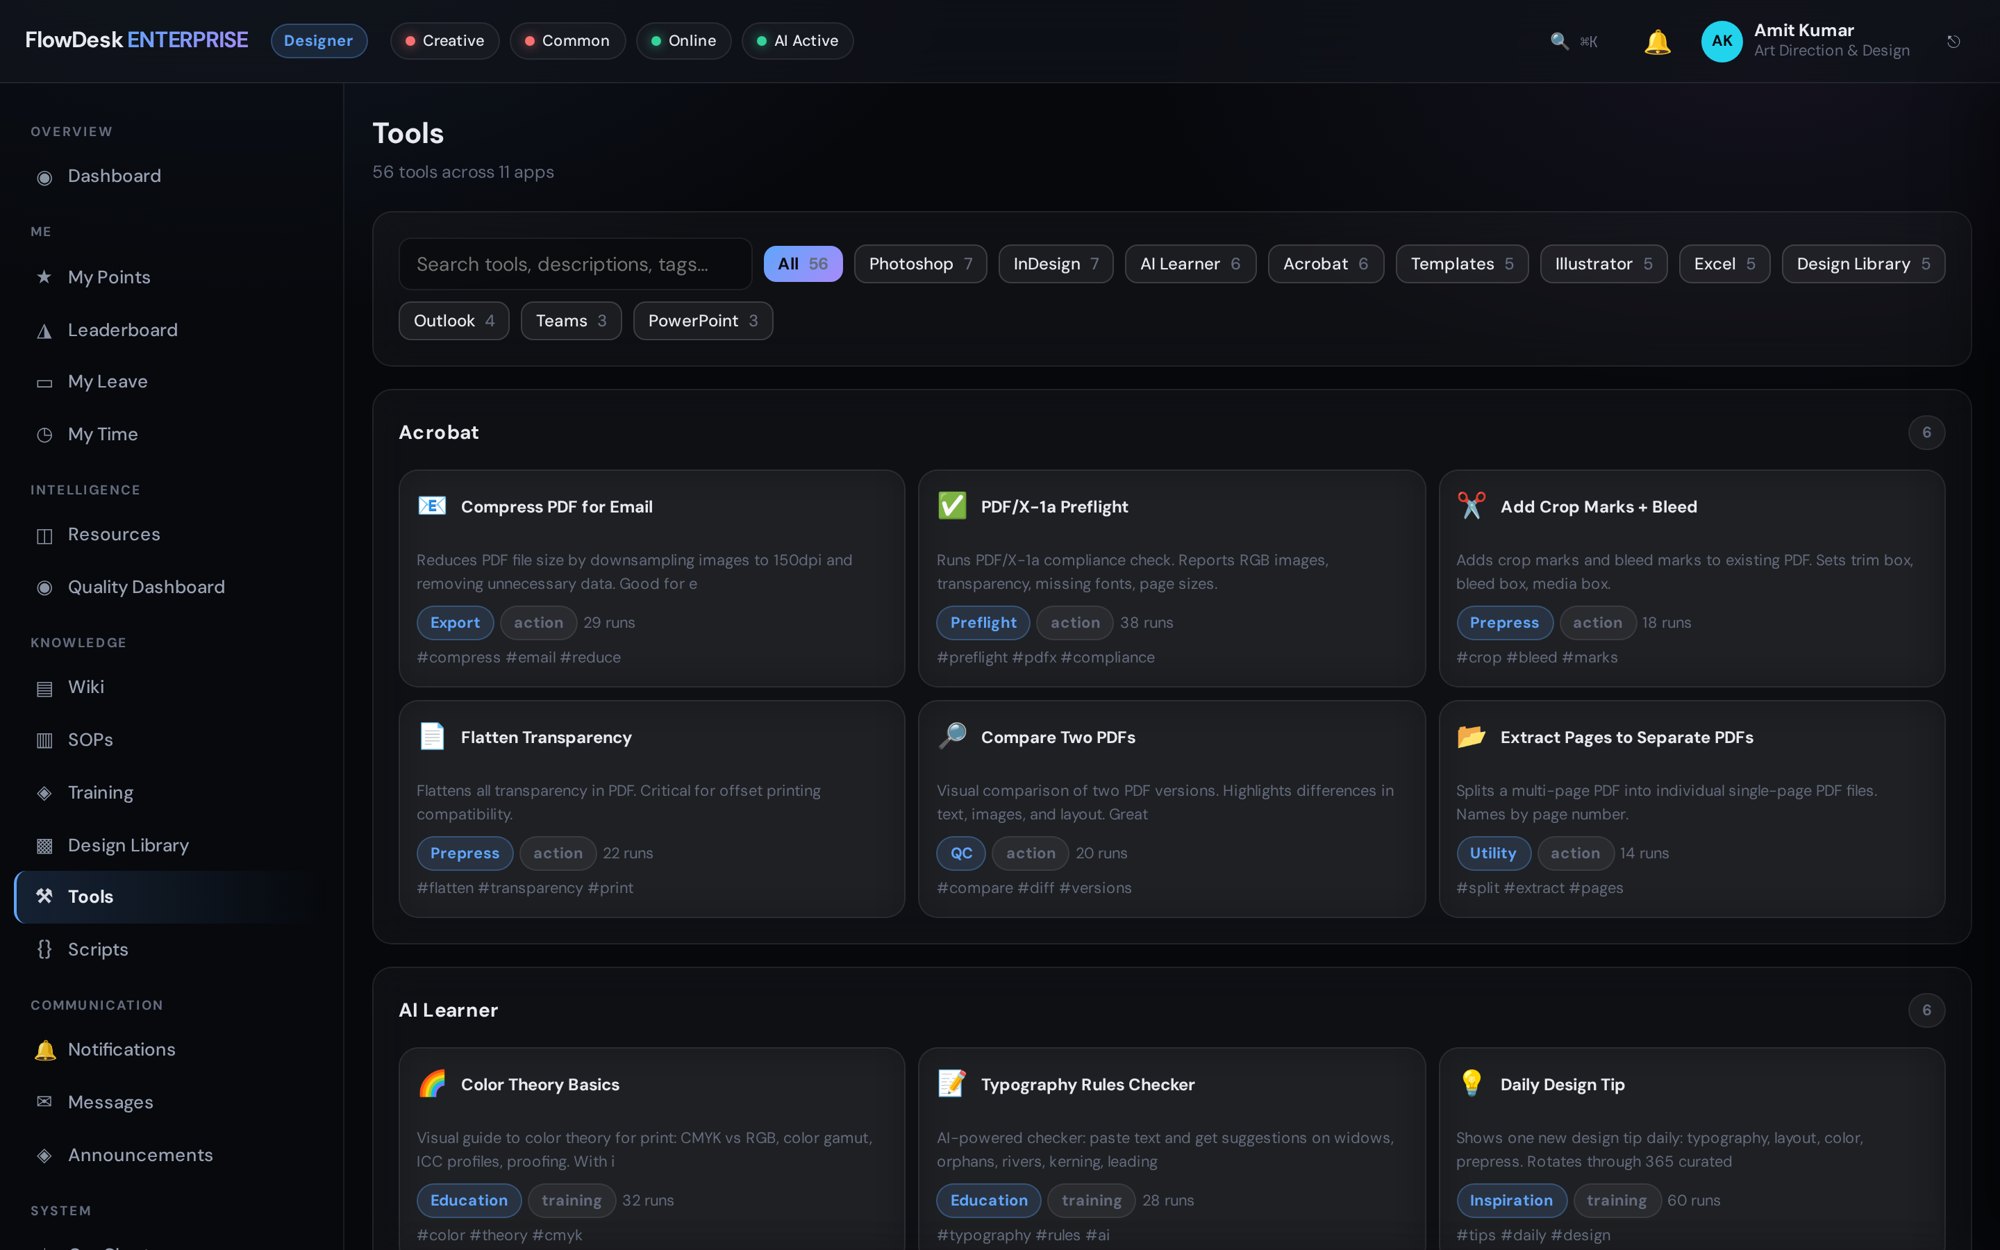Open Dashboard from the sidebar

(x=171, y=176)
